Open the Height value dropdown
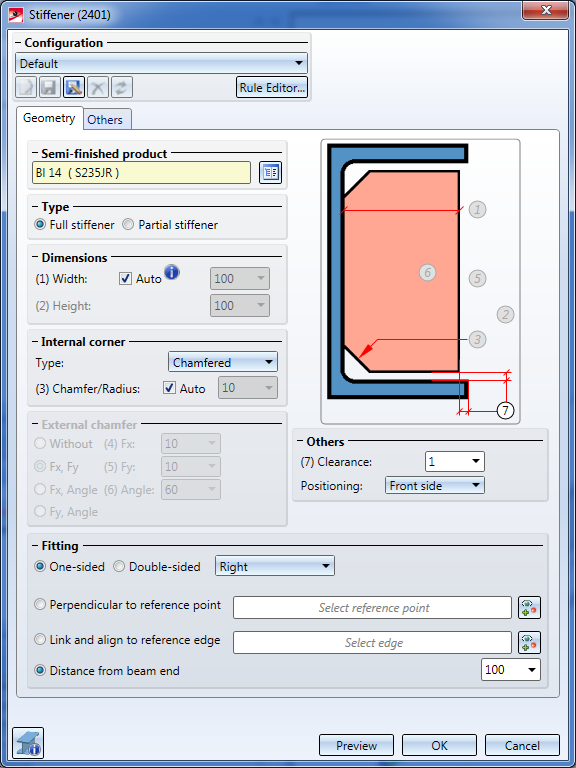 click(240, 306)
